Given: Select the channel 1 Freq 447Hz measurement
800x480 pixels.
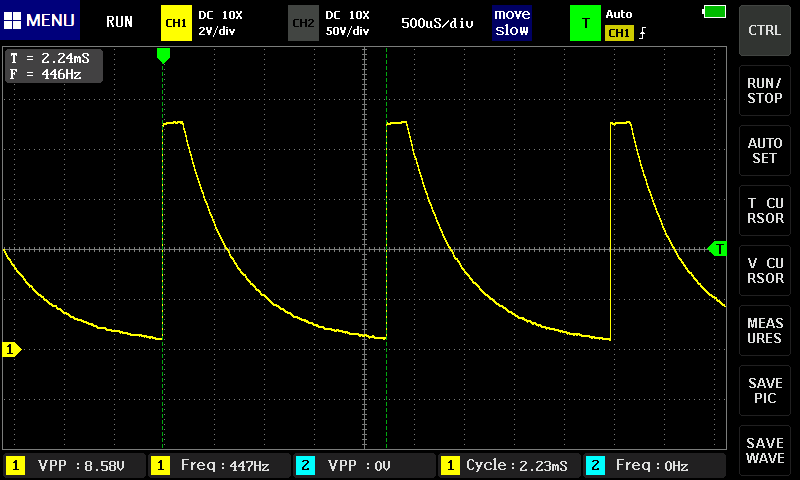Looking at the screenshot, I should [219, 466].
